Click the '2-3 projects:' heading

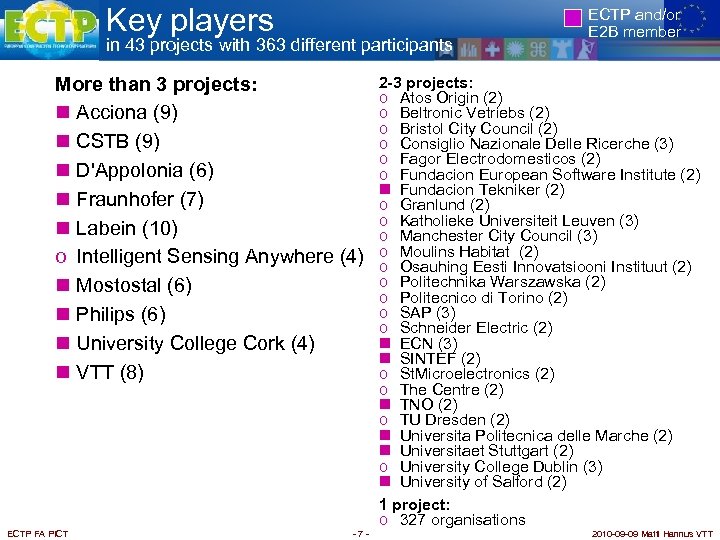(426, 83)
